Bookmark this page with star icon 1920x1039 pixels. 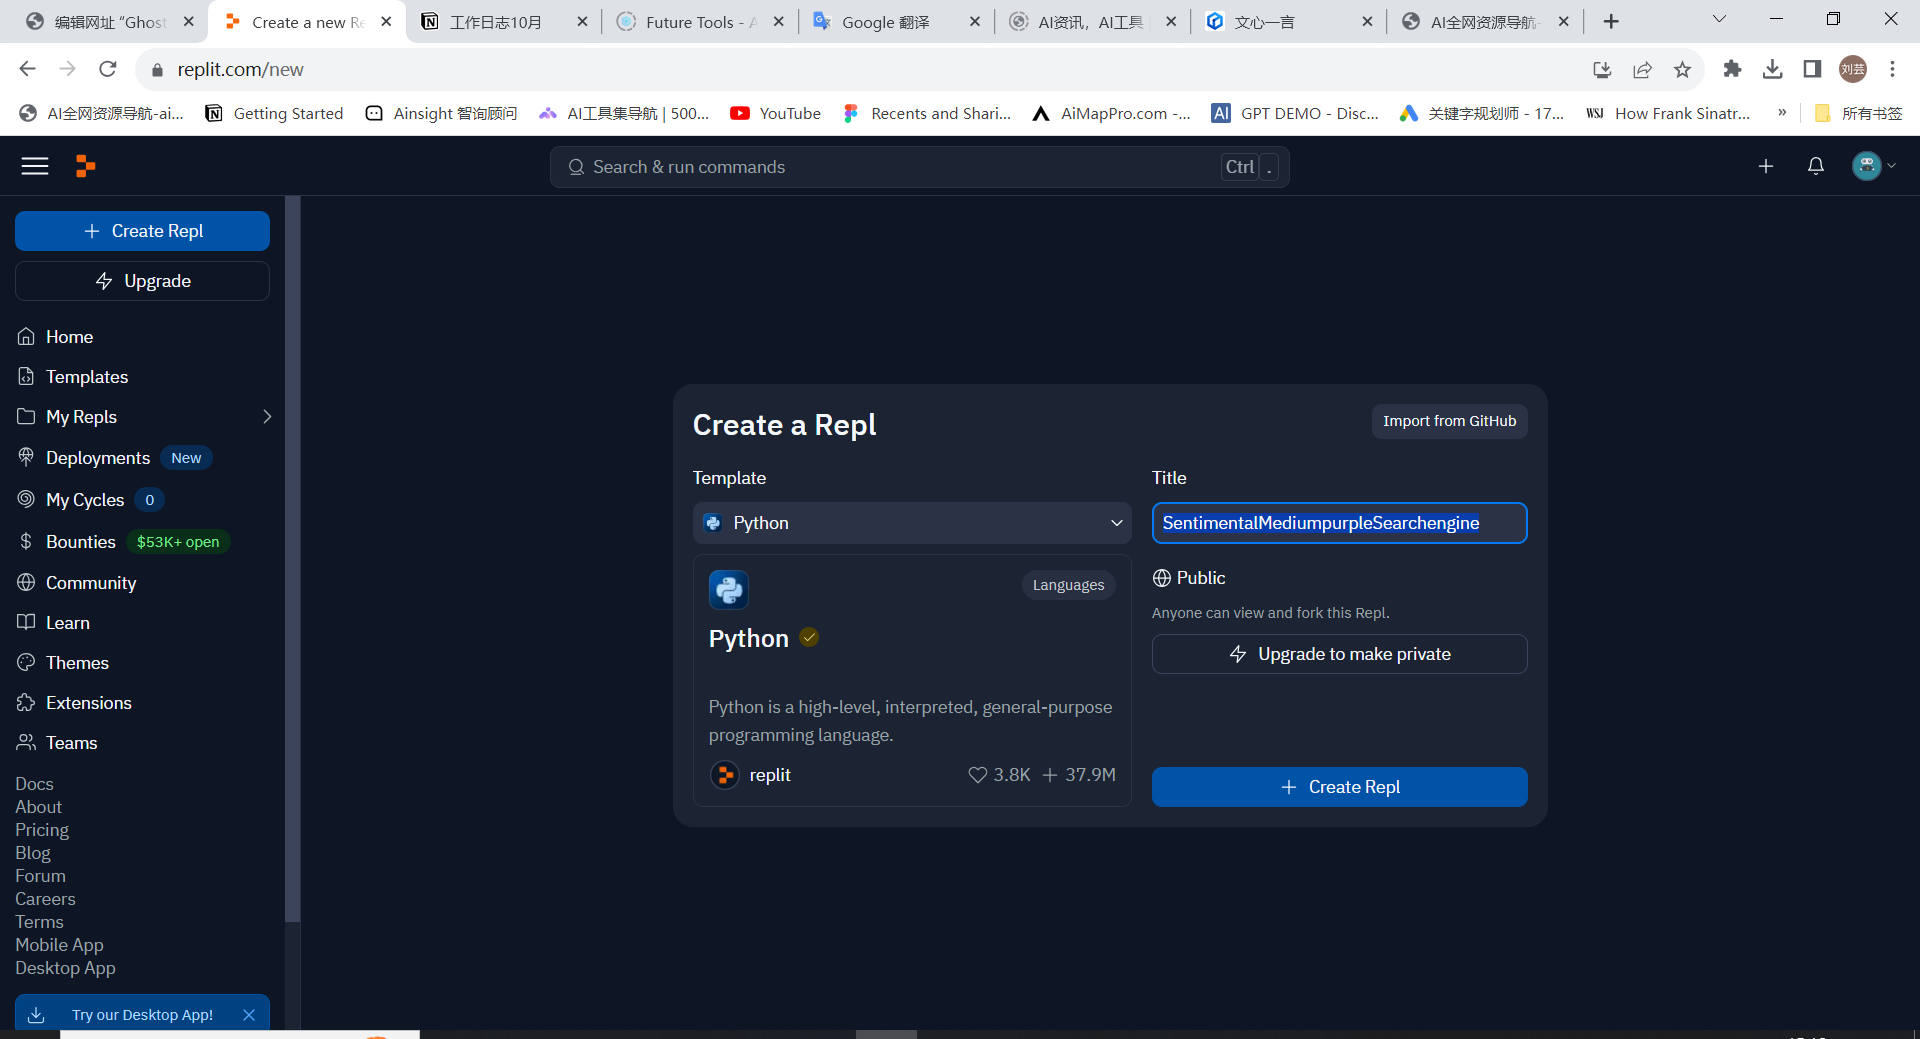[x=1682, y=69]
